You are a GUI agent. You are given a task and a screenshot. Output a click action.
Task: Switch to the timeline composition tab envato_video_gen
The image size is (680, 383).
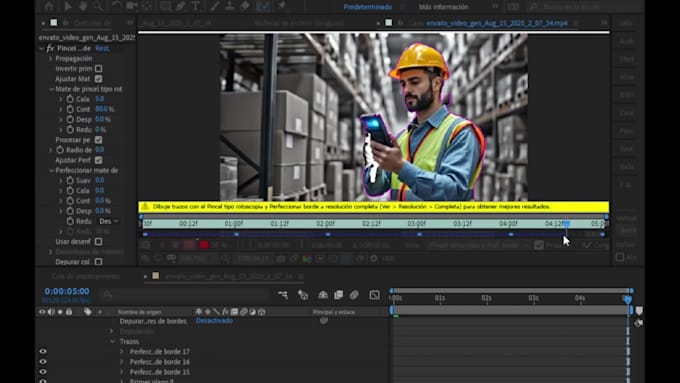(x=229, y=276)
